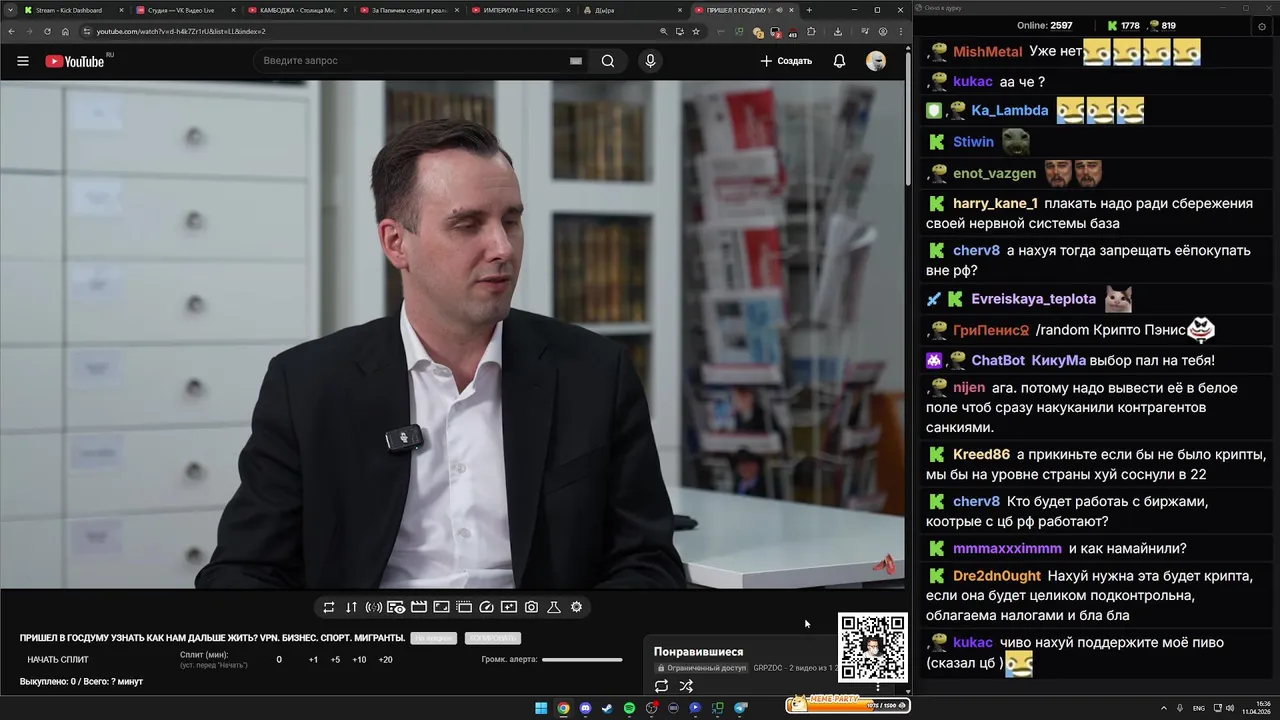Open the playback speed gauge icon
1280x720 pixels.
(486, 607)
